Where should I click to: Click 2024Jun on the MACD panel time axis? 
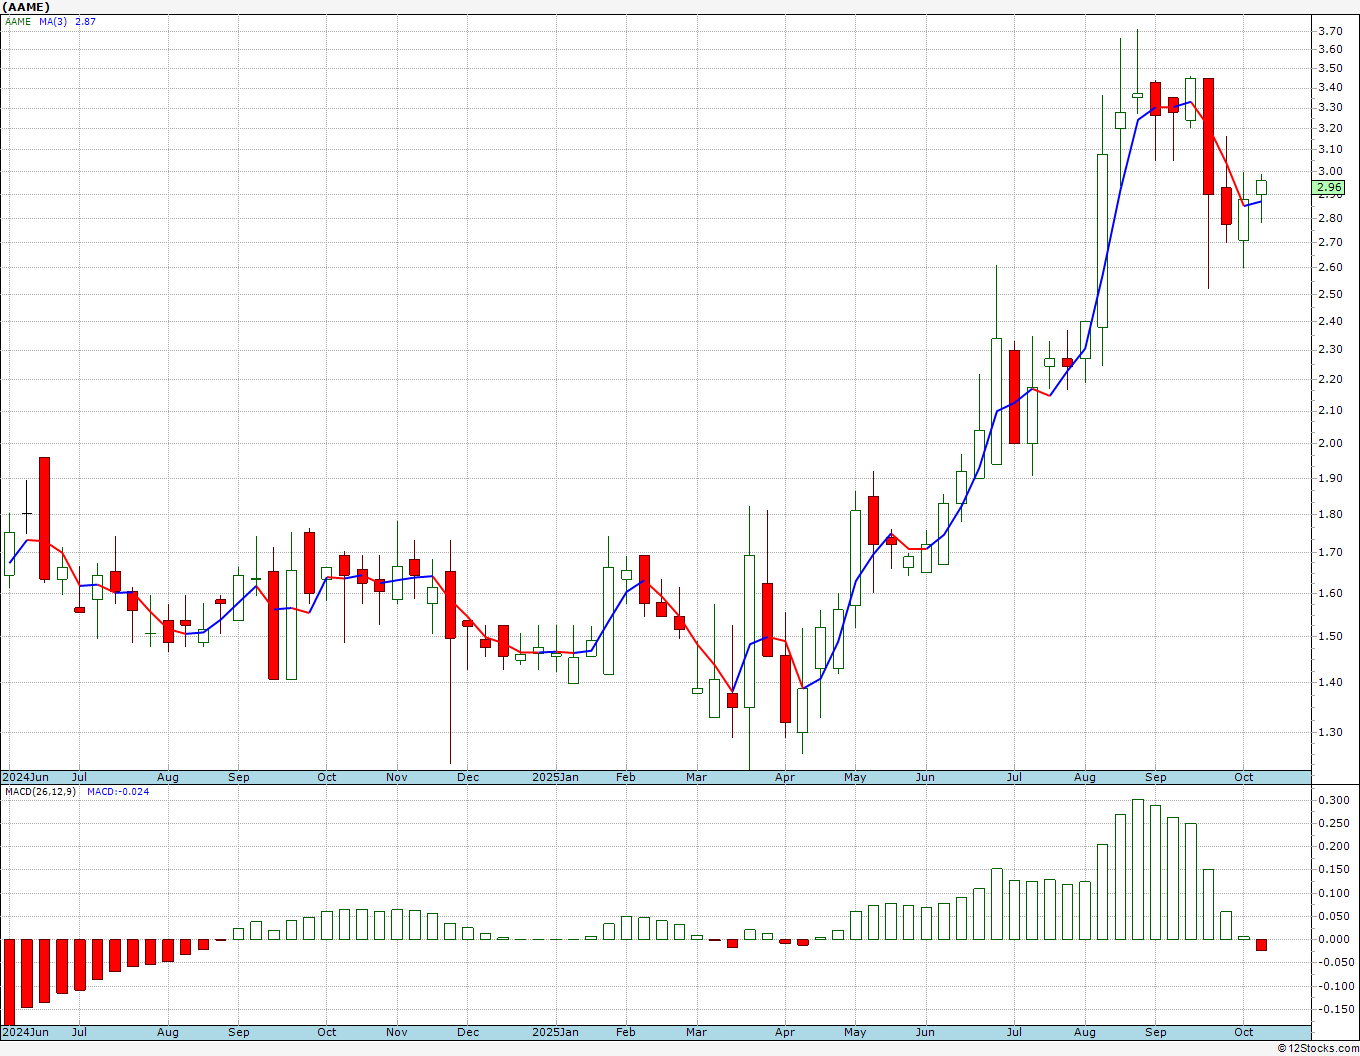[25, 1033]
